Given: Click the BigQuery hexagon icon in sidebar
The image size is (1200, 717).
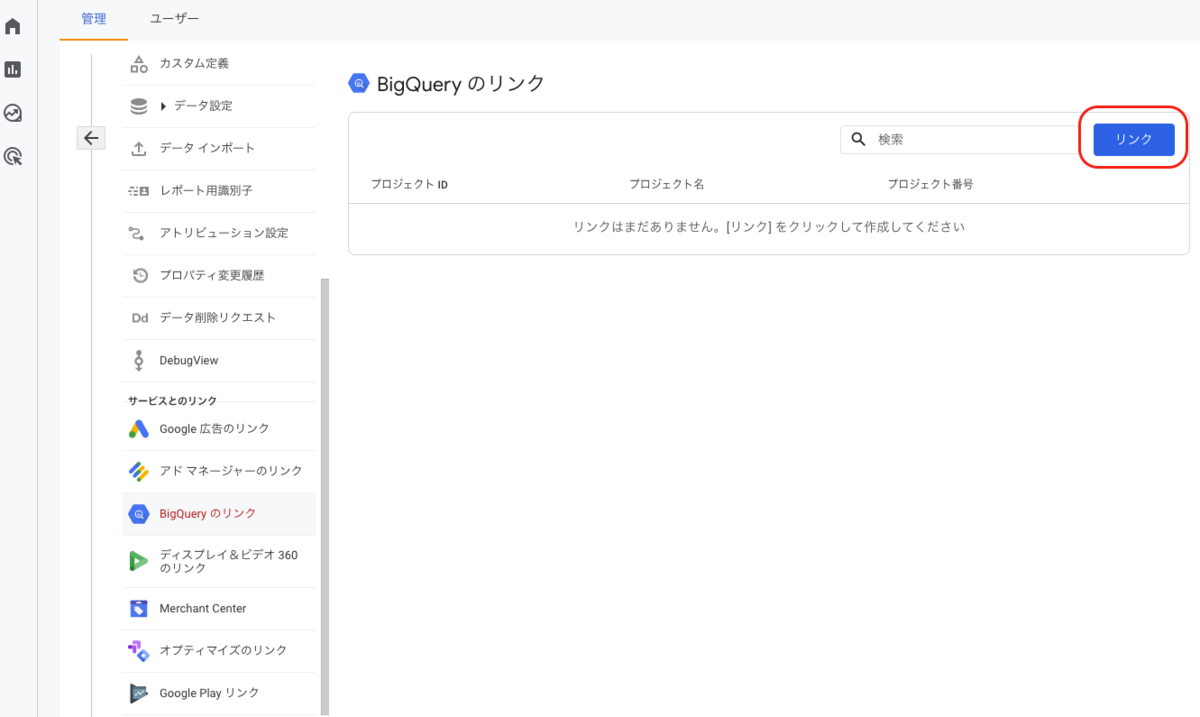Looking at the screenshot, I should pyautogui.click(x=139, y=514).
